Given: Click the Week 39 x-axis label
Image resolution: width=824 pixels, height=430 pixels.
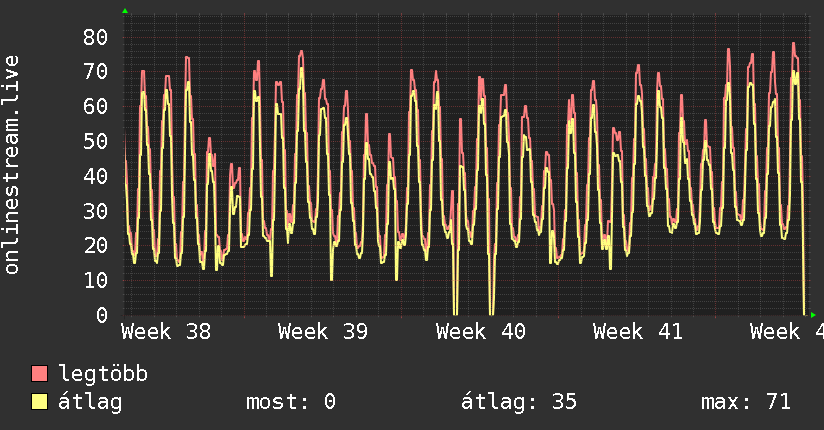Looking at the screenshot, I should (323, 332).
